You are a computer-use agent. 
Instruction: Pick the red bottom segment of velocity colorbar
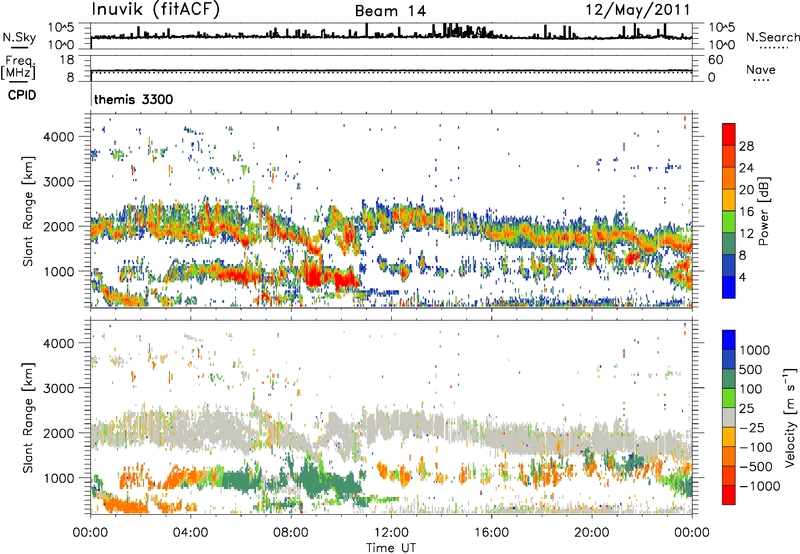729,495
